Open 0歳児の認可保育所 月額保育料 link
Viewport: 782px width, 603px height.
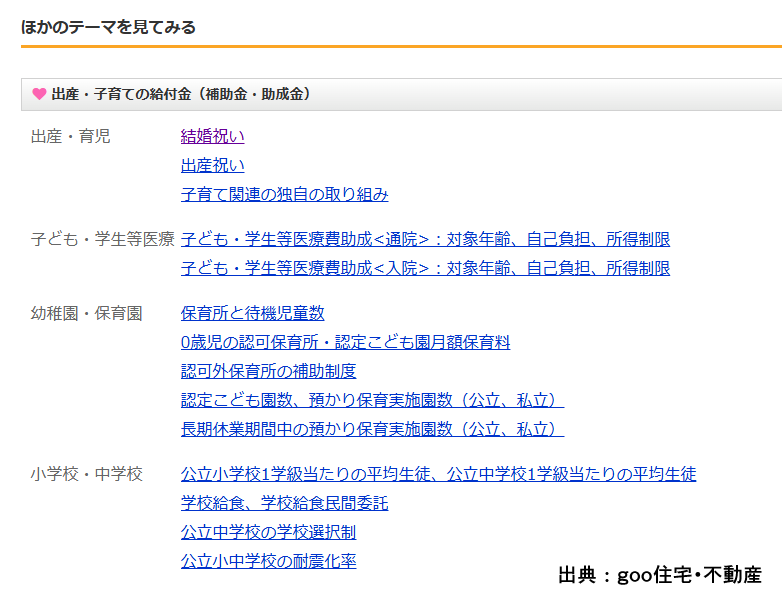pyautogui.click(x=345, y=342)
